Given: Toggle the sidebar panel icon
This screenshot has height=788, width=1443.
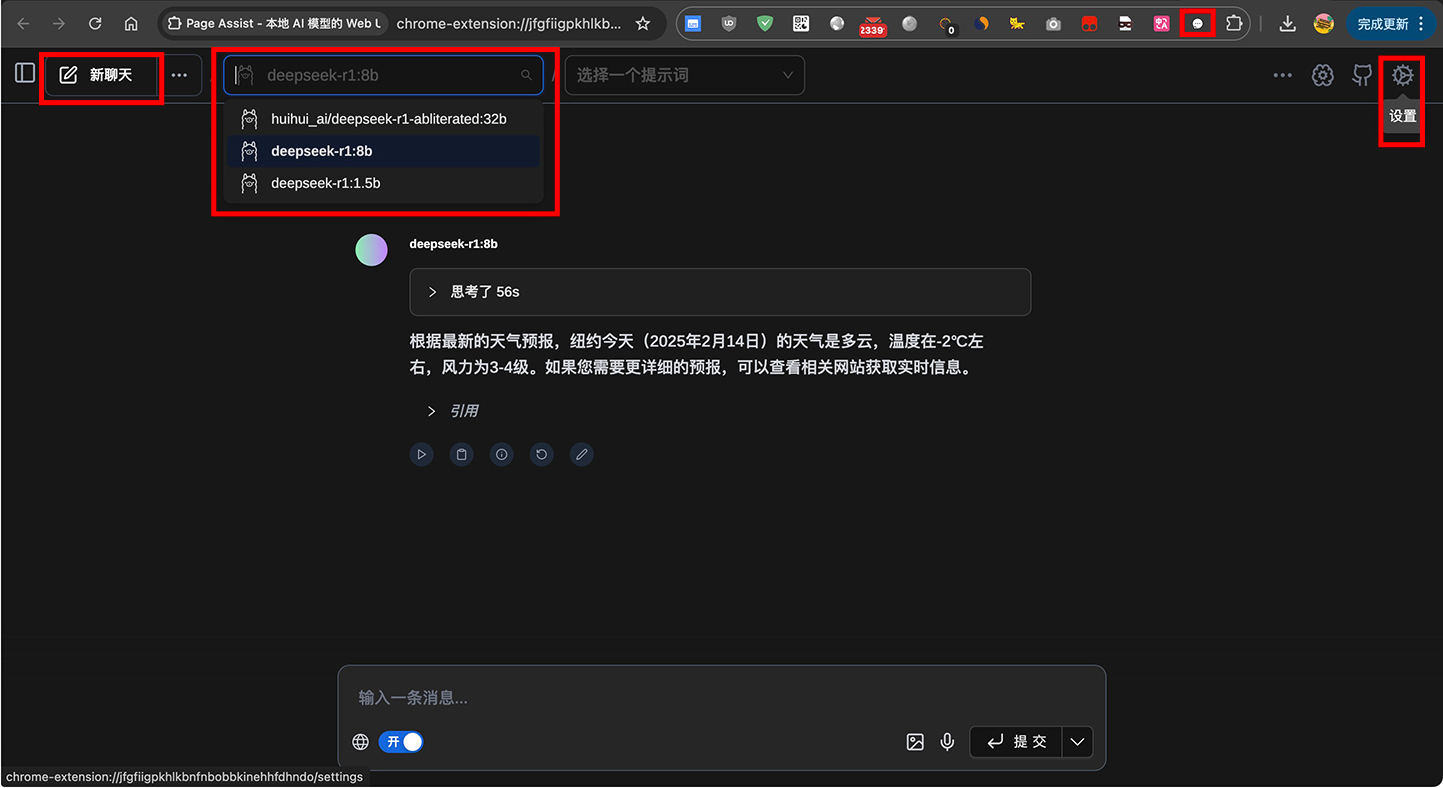Looking at the screenshot, I should [25, 73].
